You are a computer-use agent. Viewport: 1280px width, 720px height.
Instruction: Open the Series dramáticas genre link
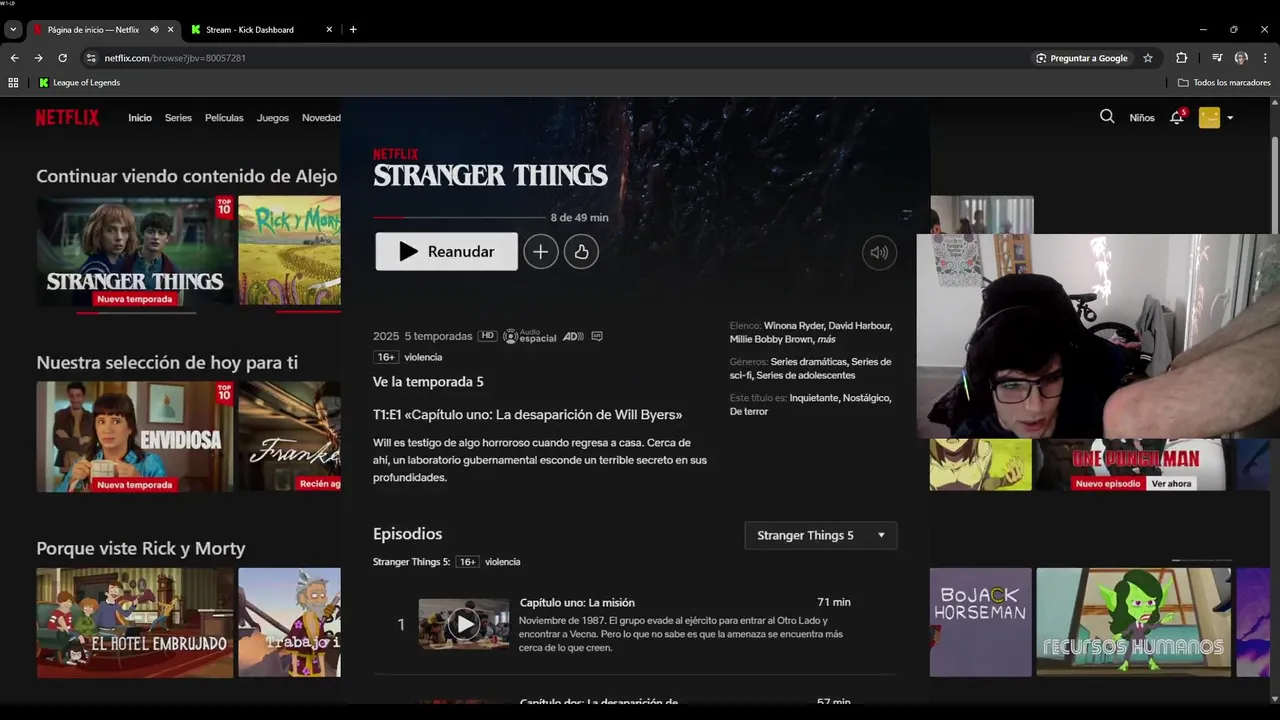coord(810,362)
